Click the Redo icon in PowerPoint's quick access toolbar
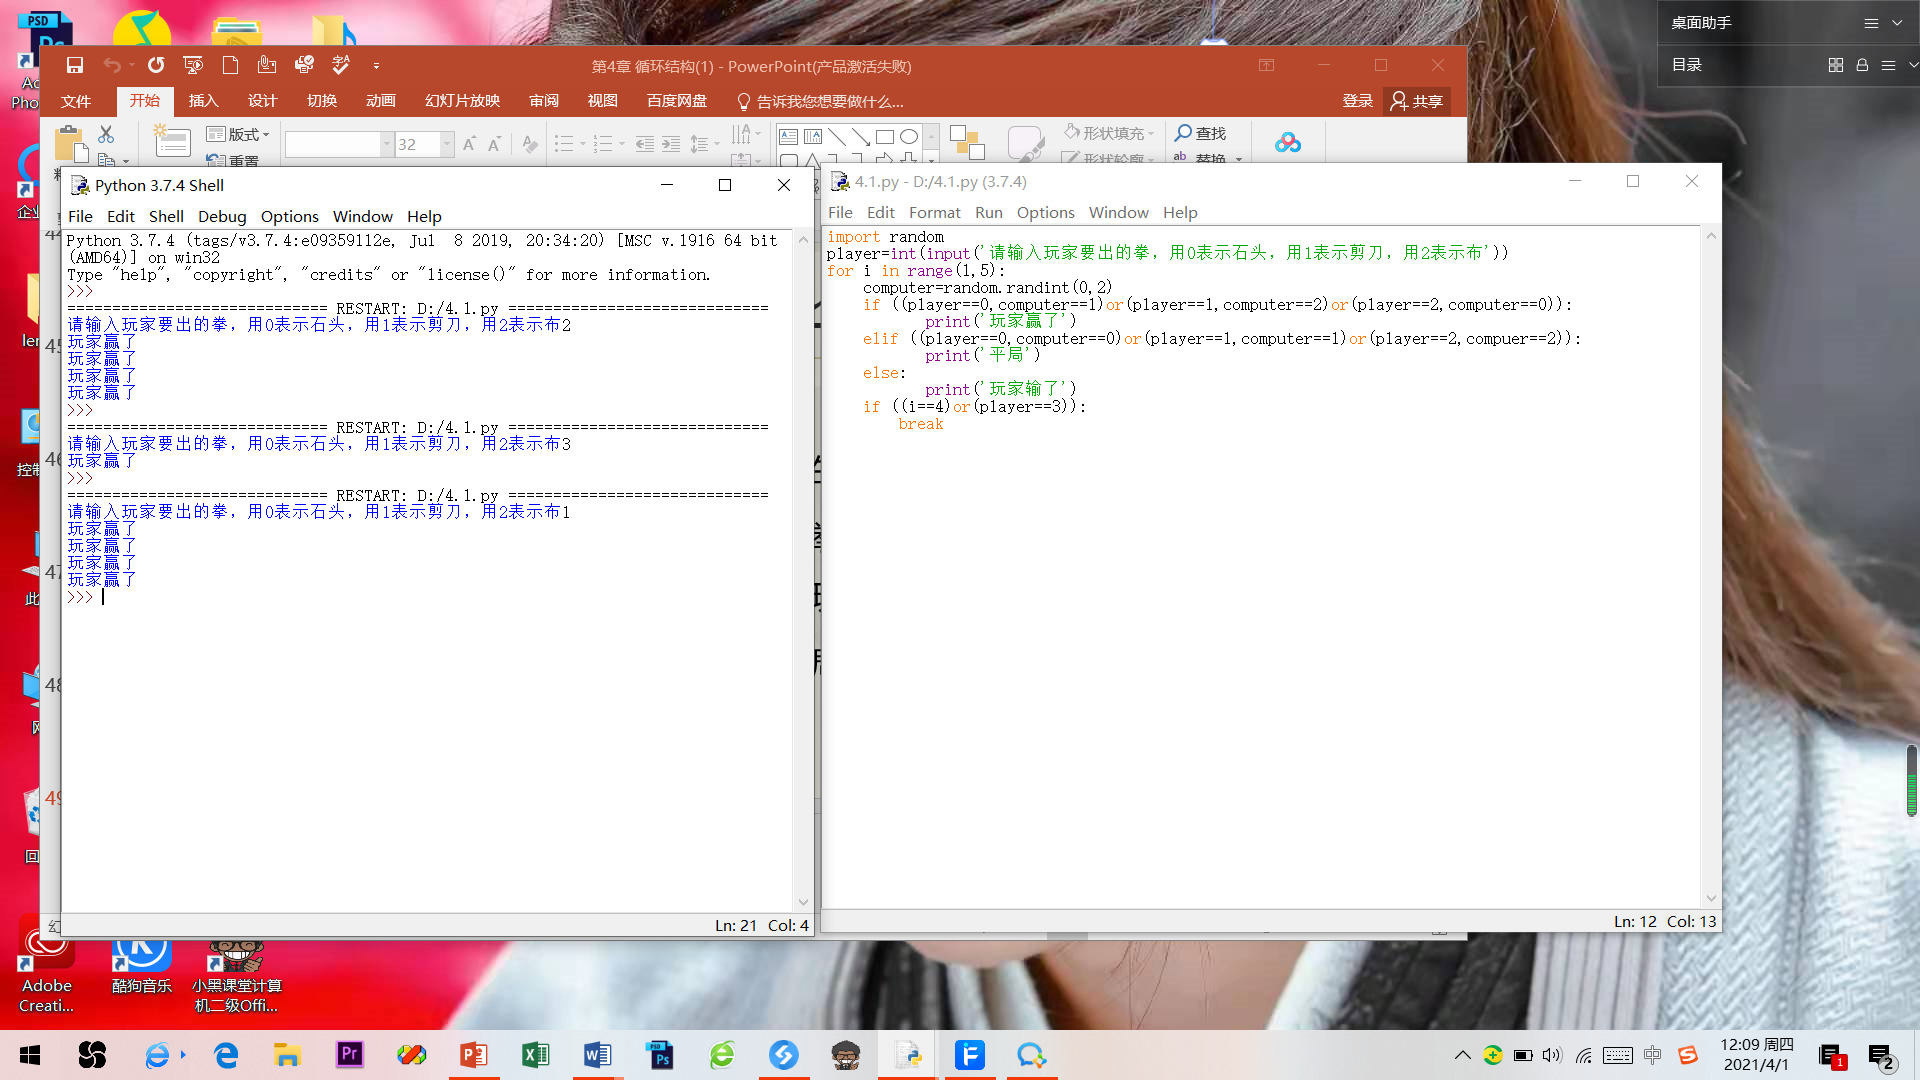 tap(156, 66)
